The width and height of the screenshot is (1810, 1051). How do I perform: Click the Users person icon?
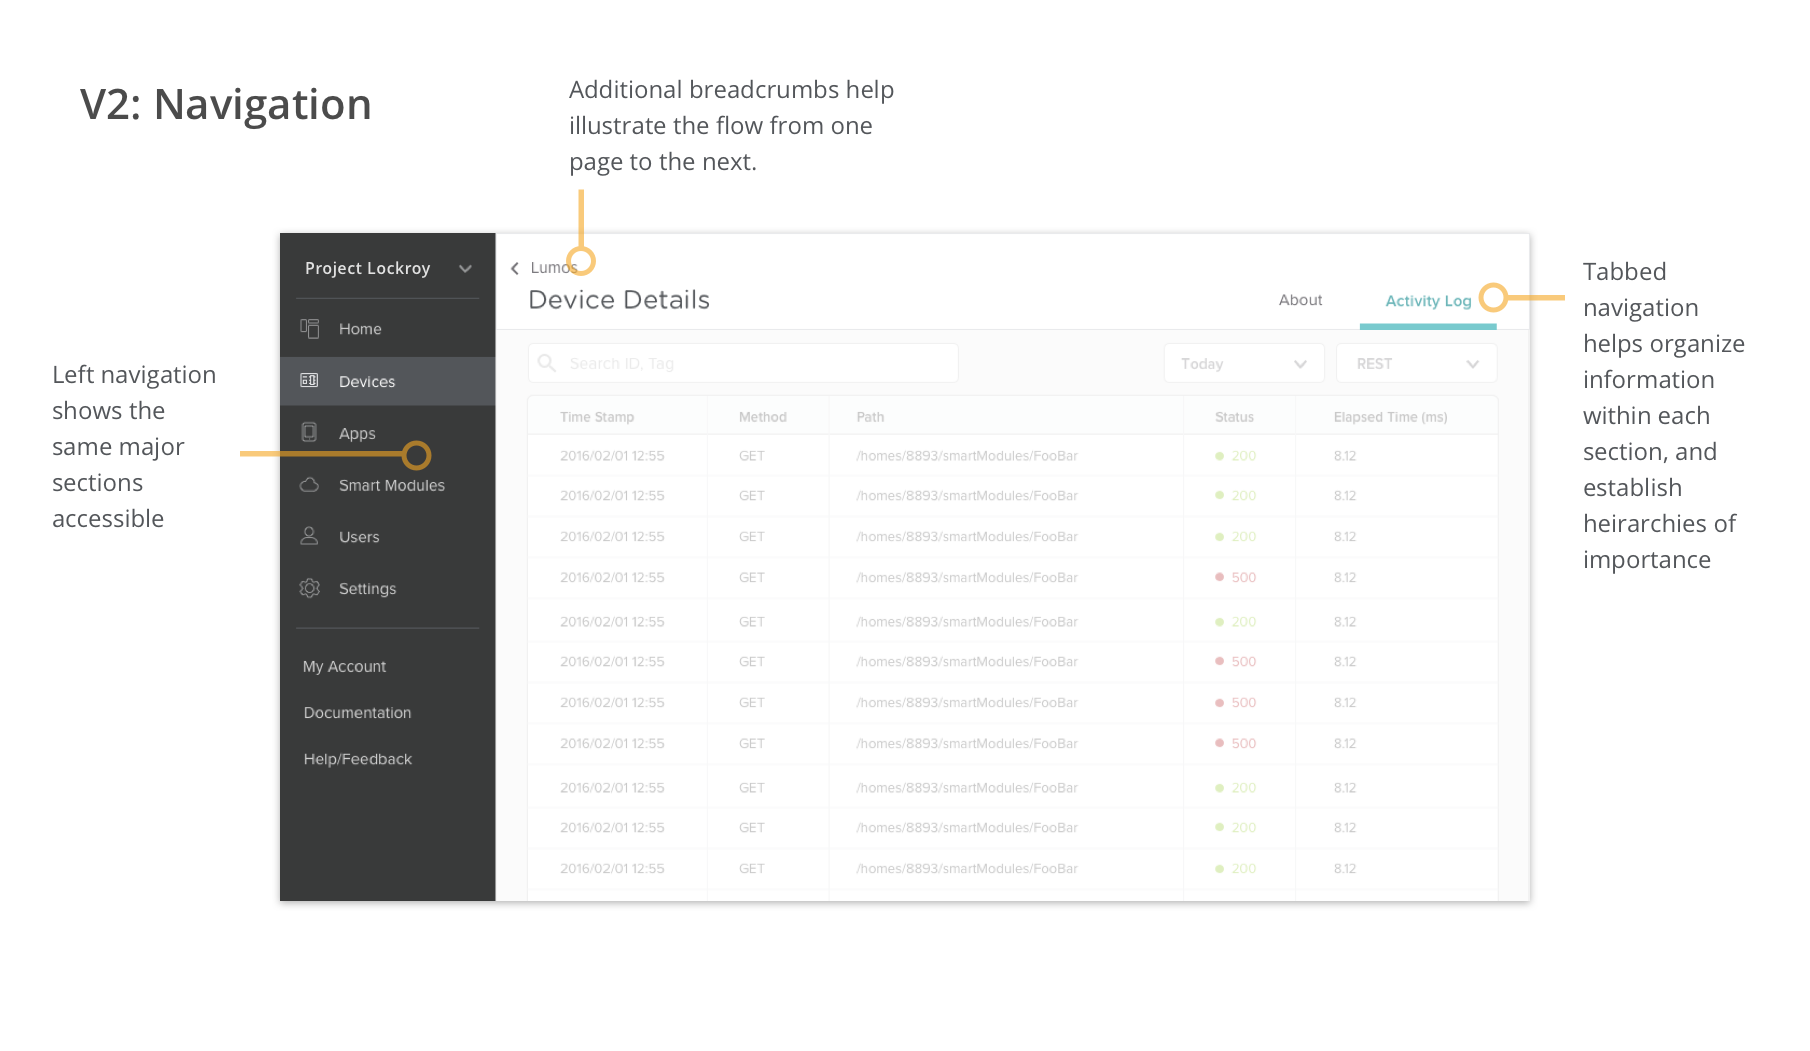coord(310,536)
